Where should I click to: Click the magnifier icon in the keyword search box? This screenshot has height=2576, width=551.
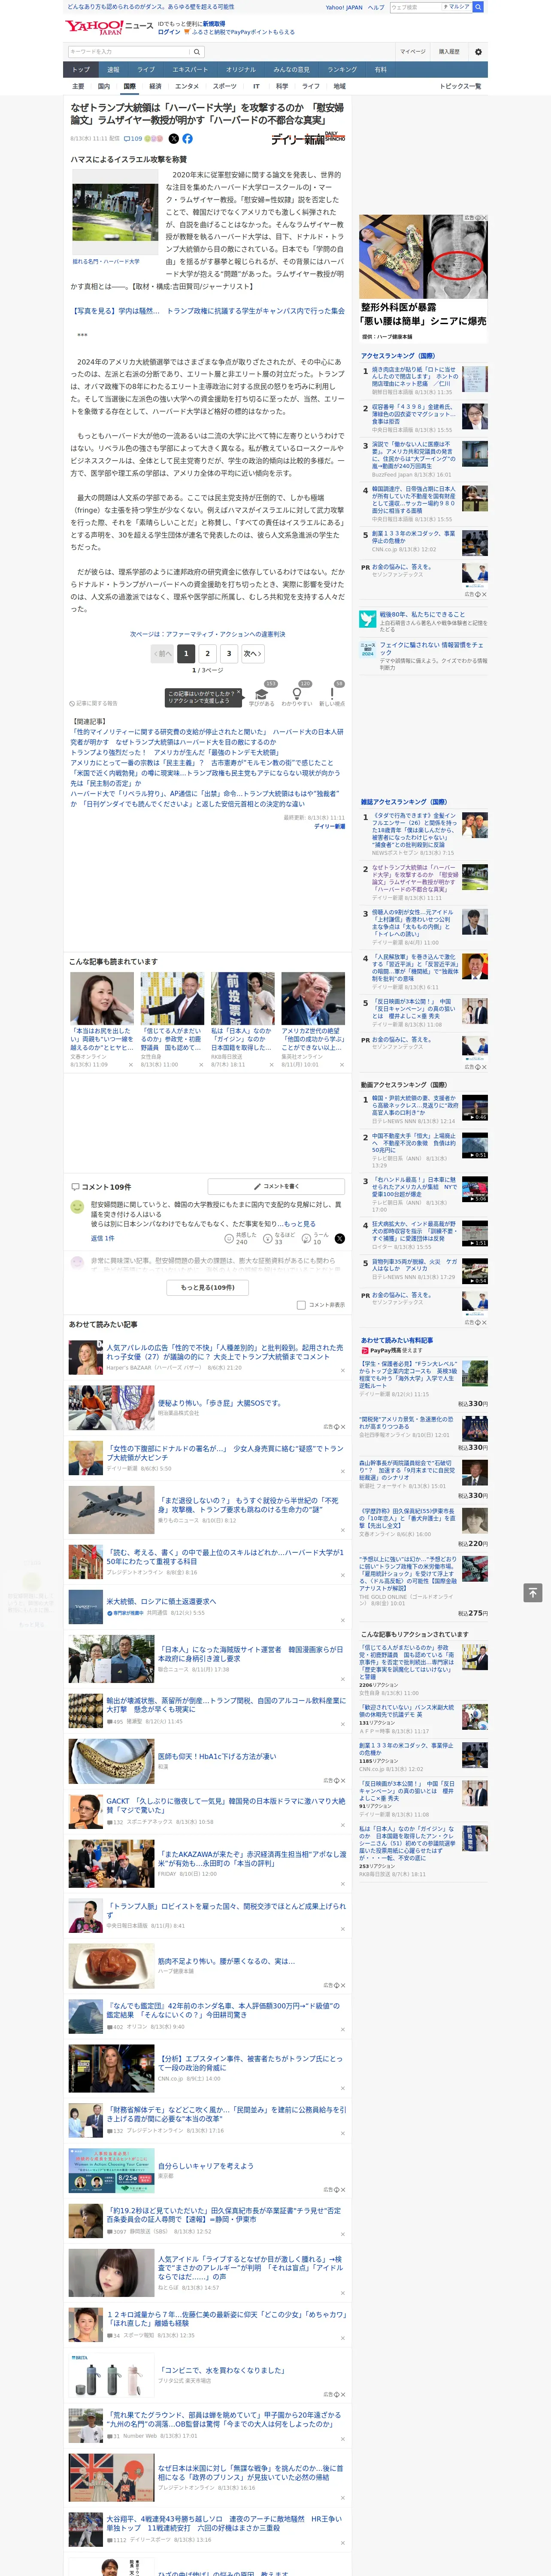click(197, 52)
